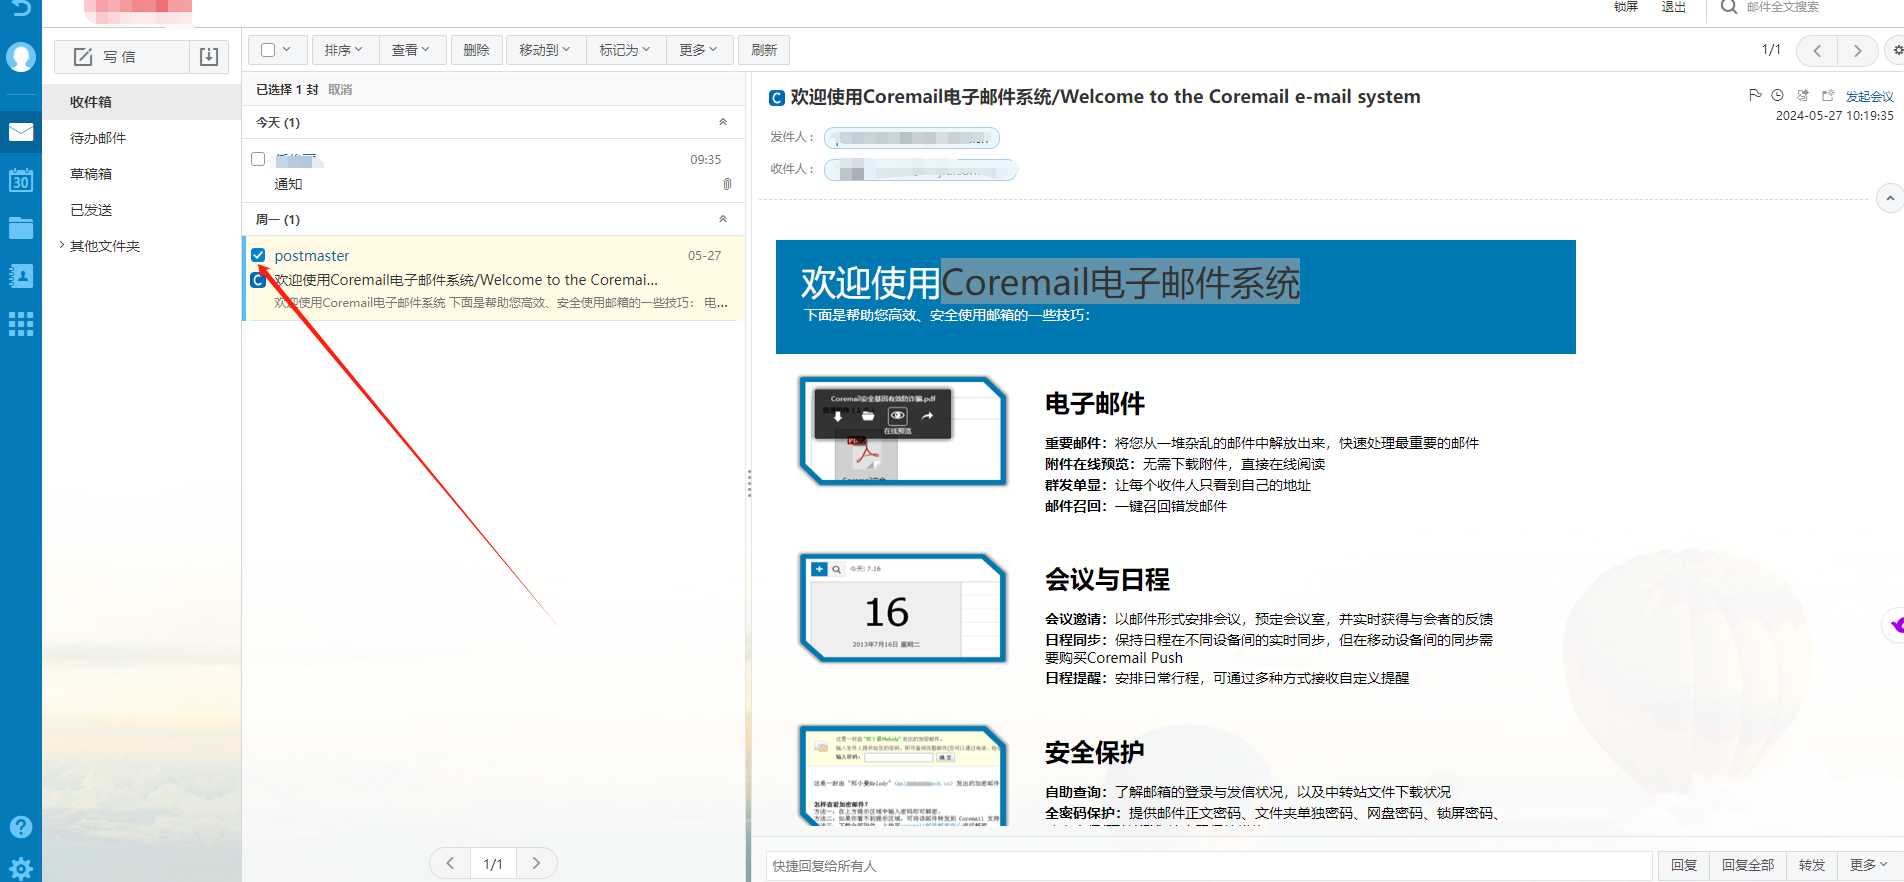Click the gear settings icon near page arrows

tap(1896, 50)
